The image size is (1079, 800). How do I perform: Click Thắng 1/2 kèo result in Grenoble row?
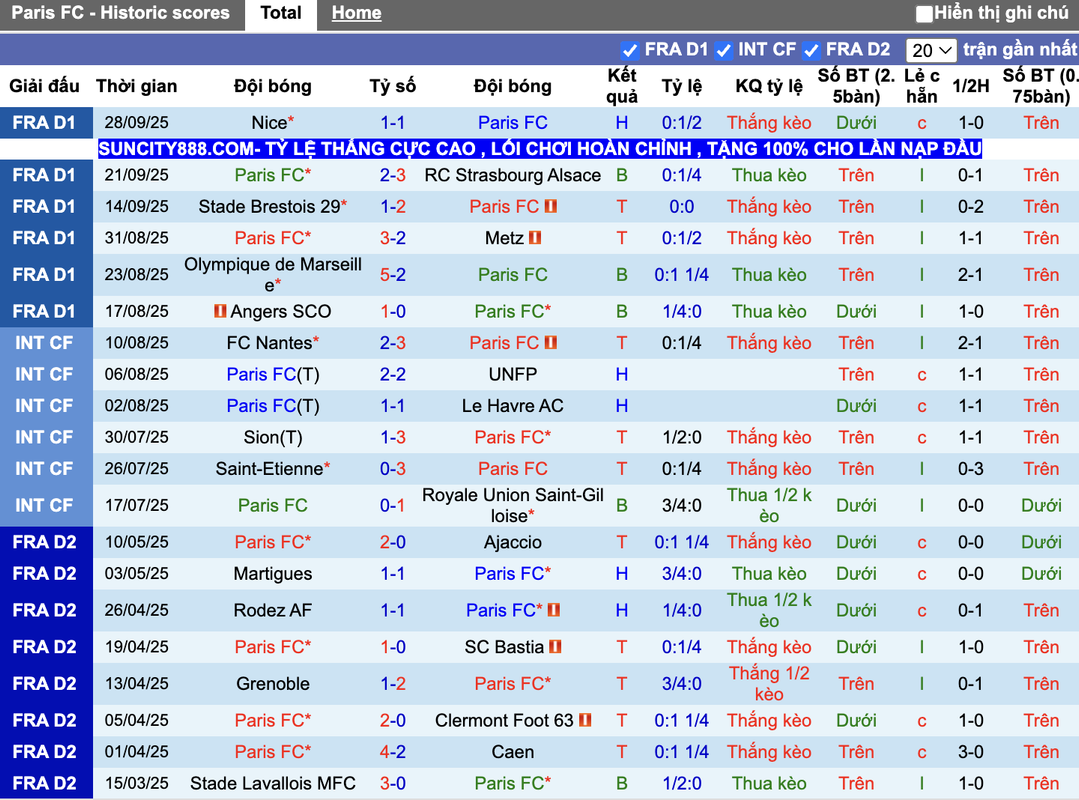coord(769,684)
